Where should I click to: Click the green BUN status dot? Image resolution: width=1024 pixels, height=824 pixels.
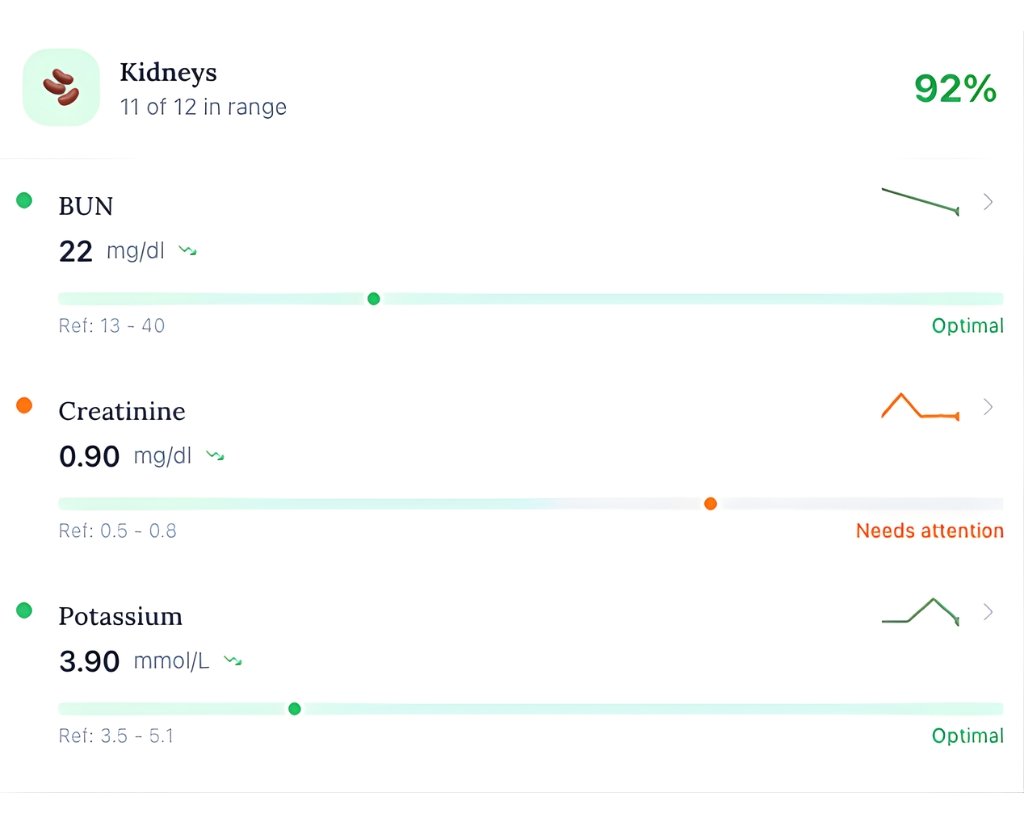pos(25,200)
